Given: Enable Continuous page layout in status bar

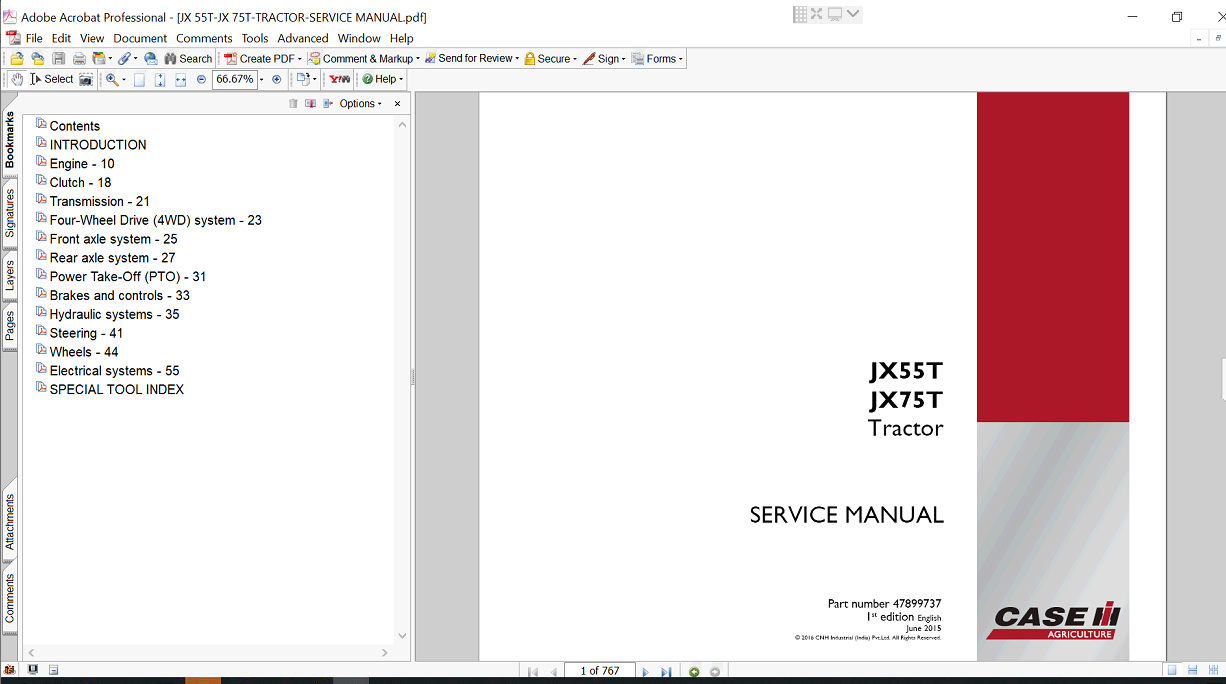Looking at the screenshot, I should (x=1193, y=670).
